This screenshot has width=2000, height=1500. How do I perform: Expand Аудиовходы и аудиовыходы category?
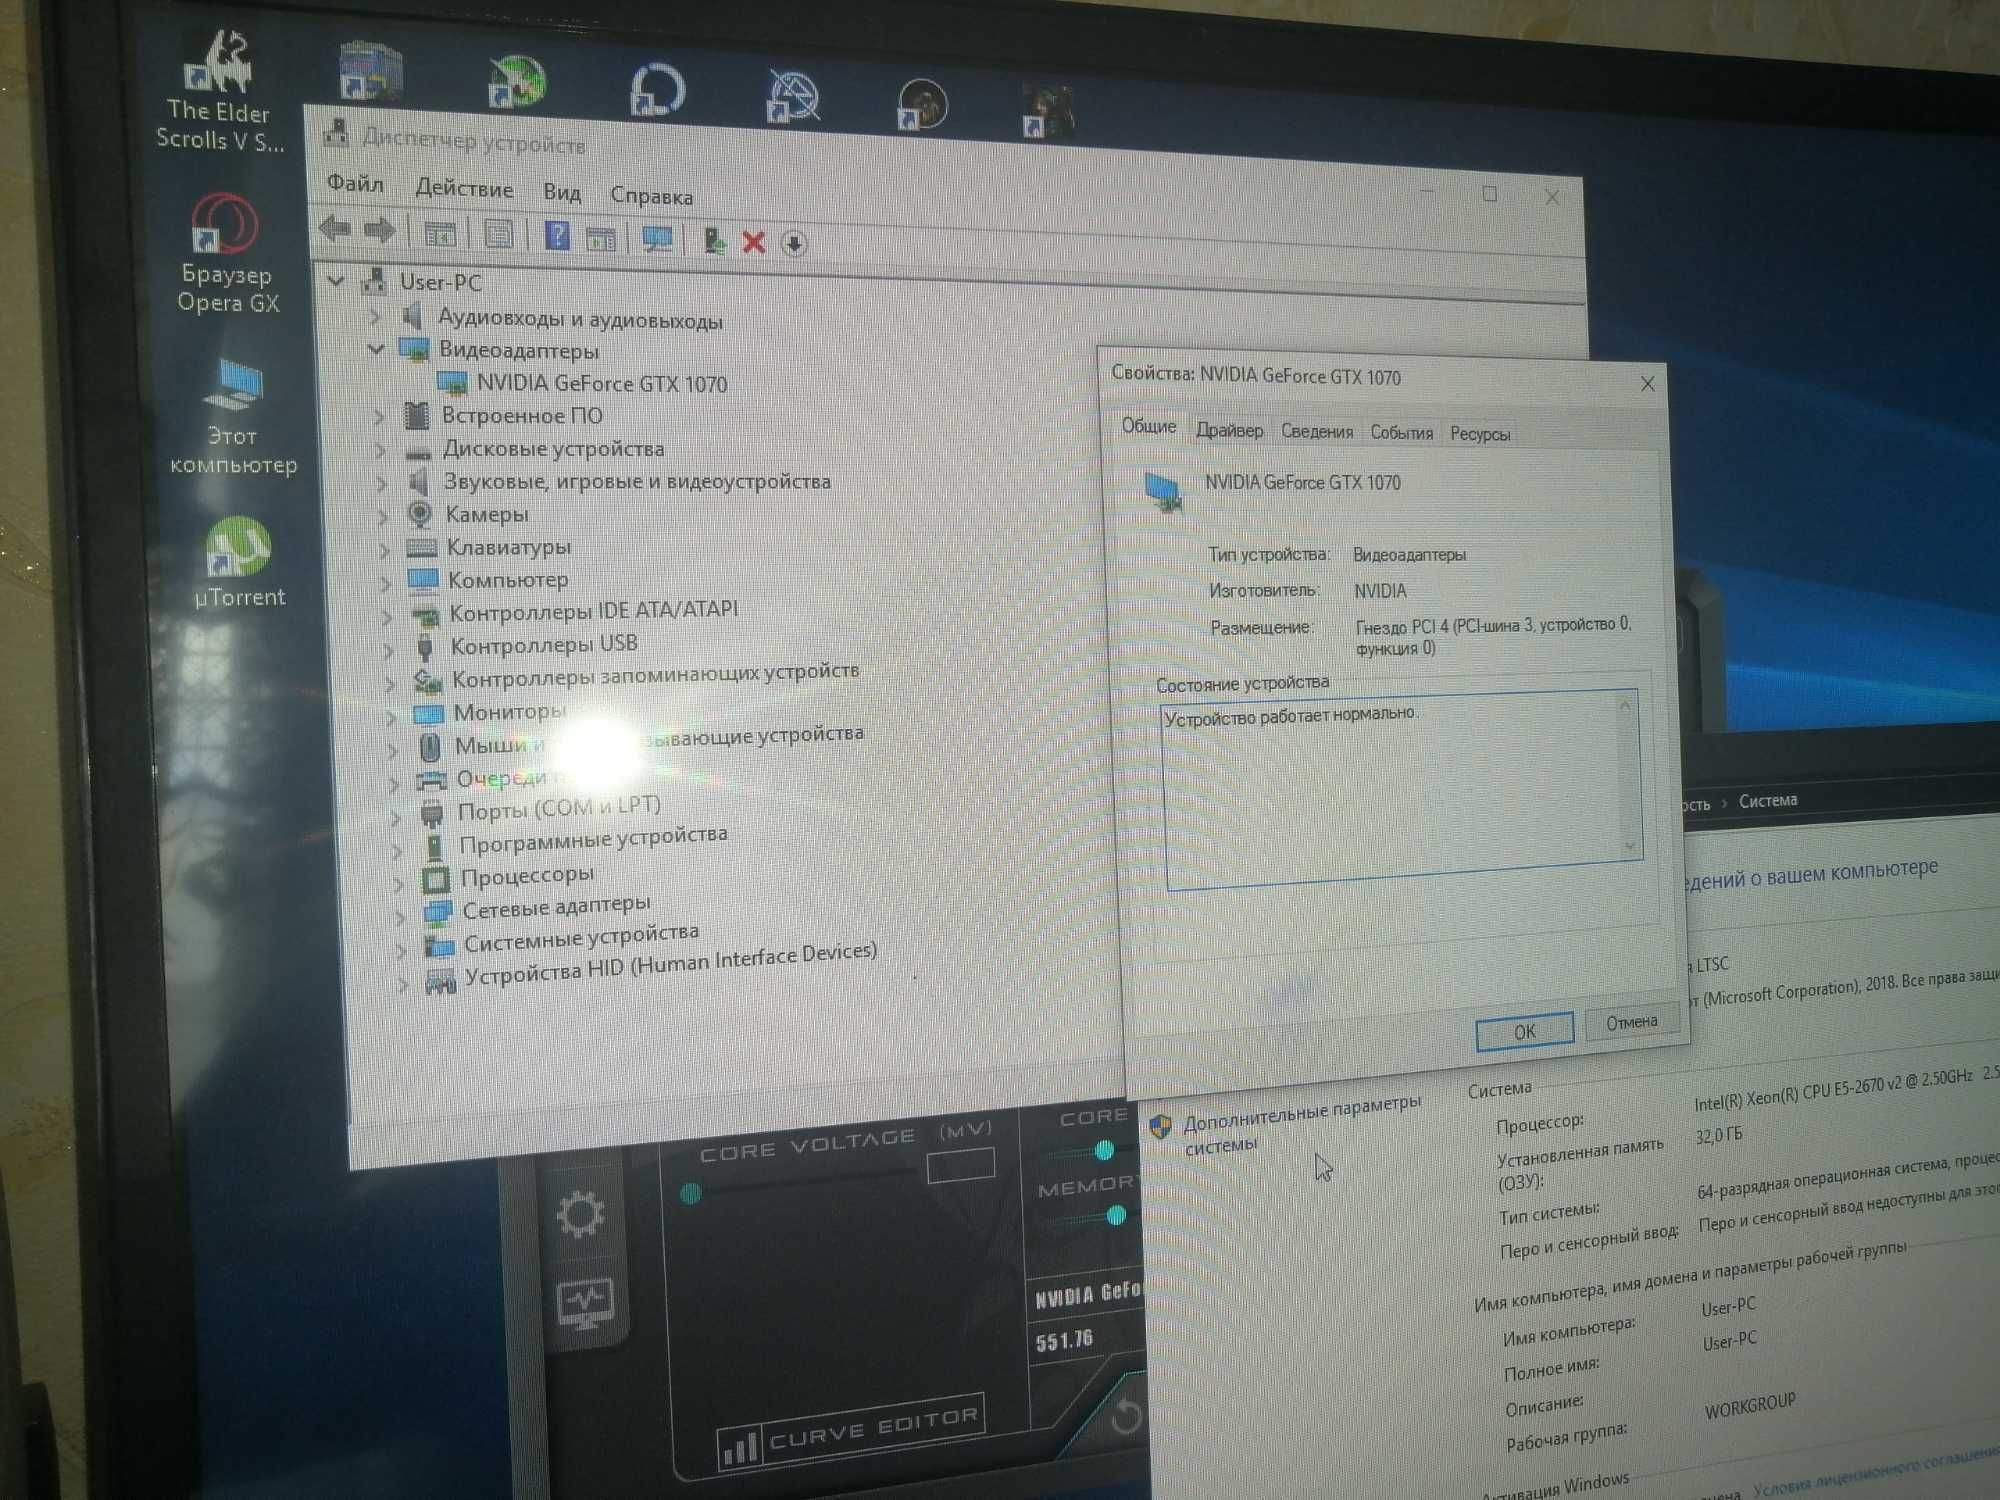tap(374, 317)
